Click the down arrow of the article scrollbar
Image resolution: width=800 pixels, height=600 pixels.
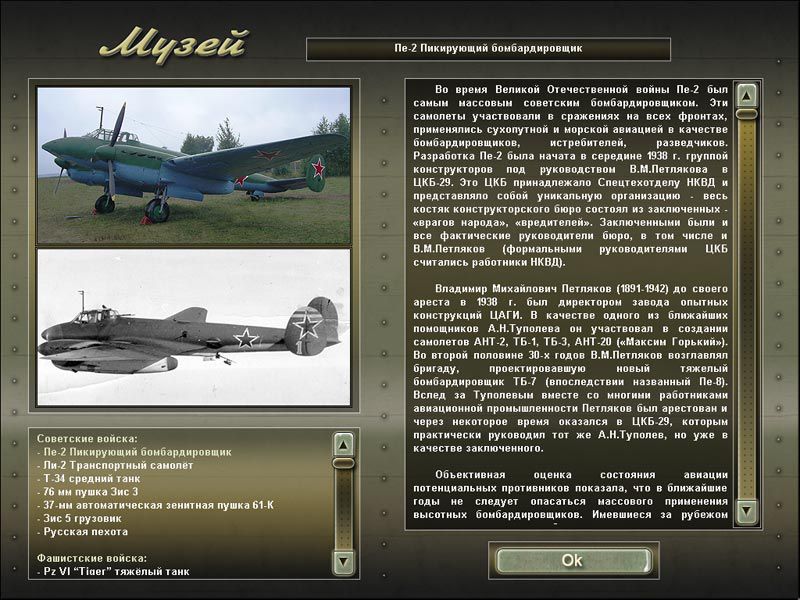(x=746, y=512)
